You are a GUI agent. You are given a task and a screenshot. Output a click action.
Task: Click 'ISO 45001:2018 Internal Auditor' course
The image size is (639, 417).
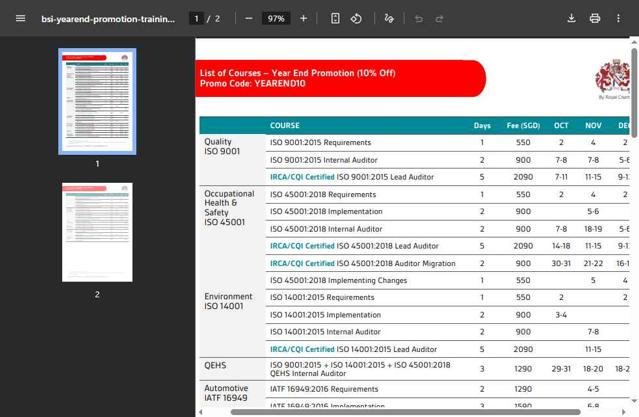(x=326, y=229)
